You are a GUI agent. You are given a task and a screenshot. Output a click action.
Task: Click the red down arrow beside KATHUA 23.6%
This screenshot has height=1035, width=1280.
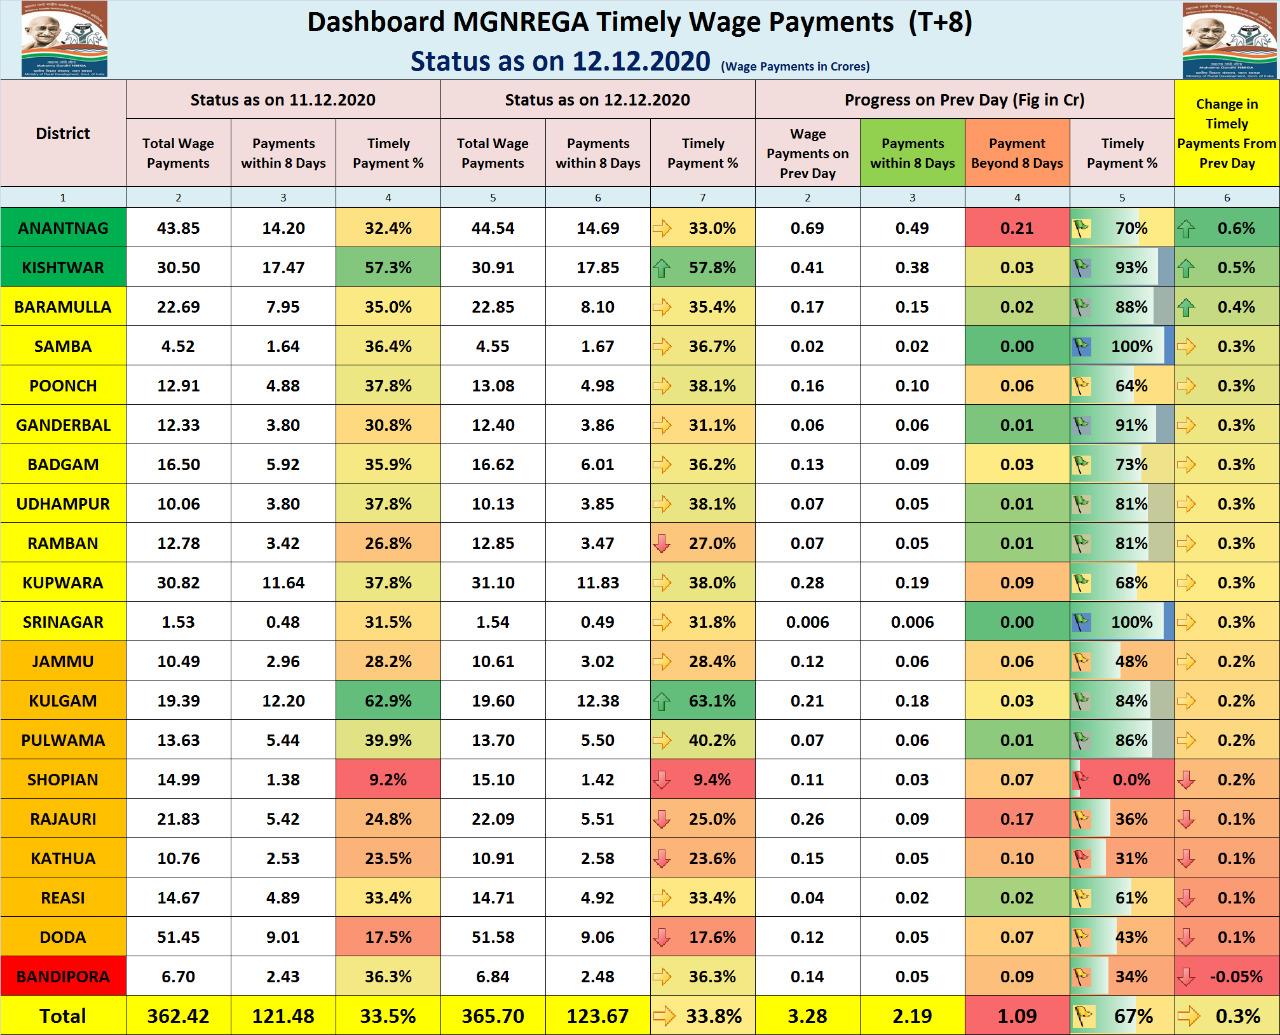tap(663, 858)
